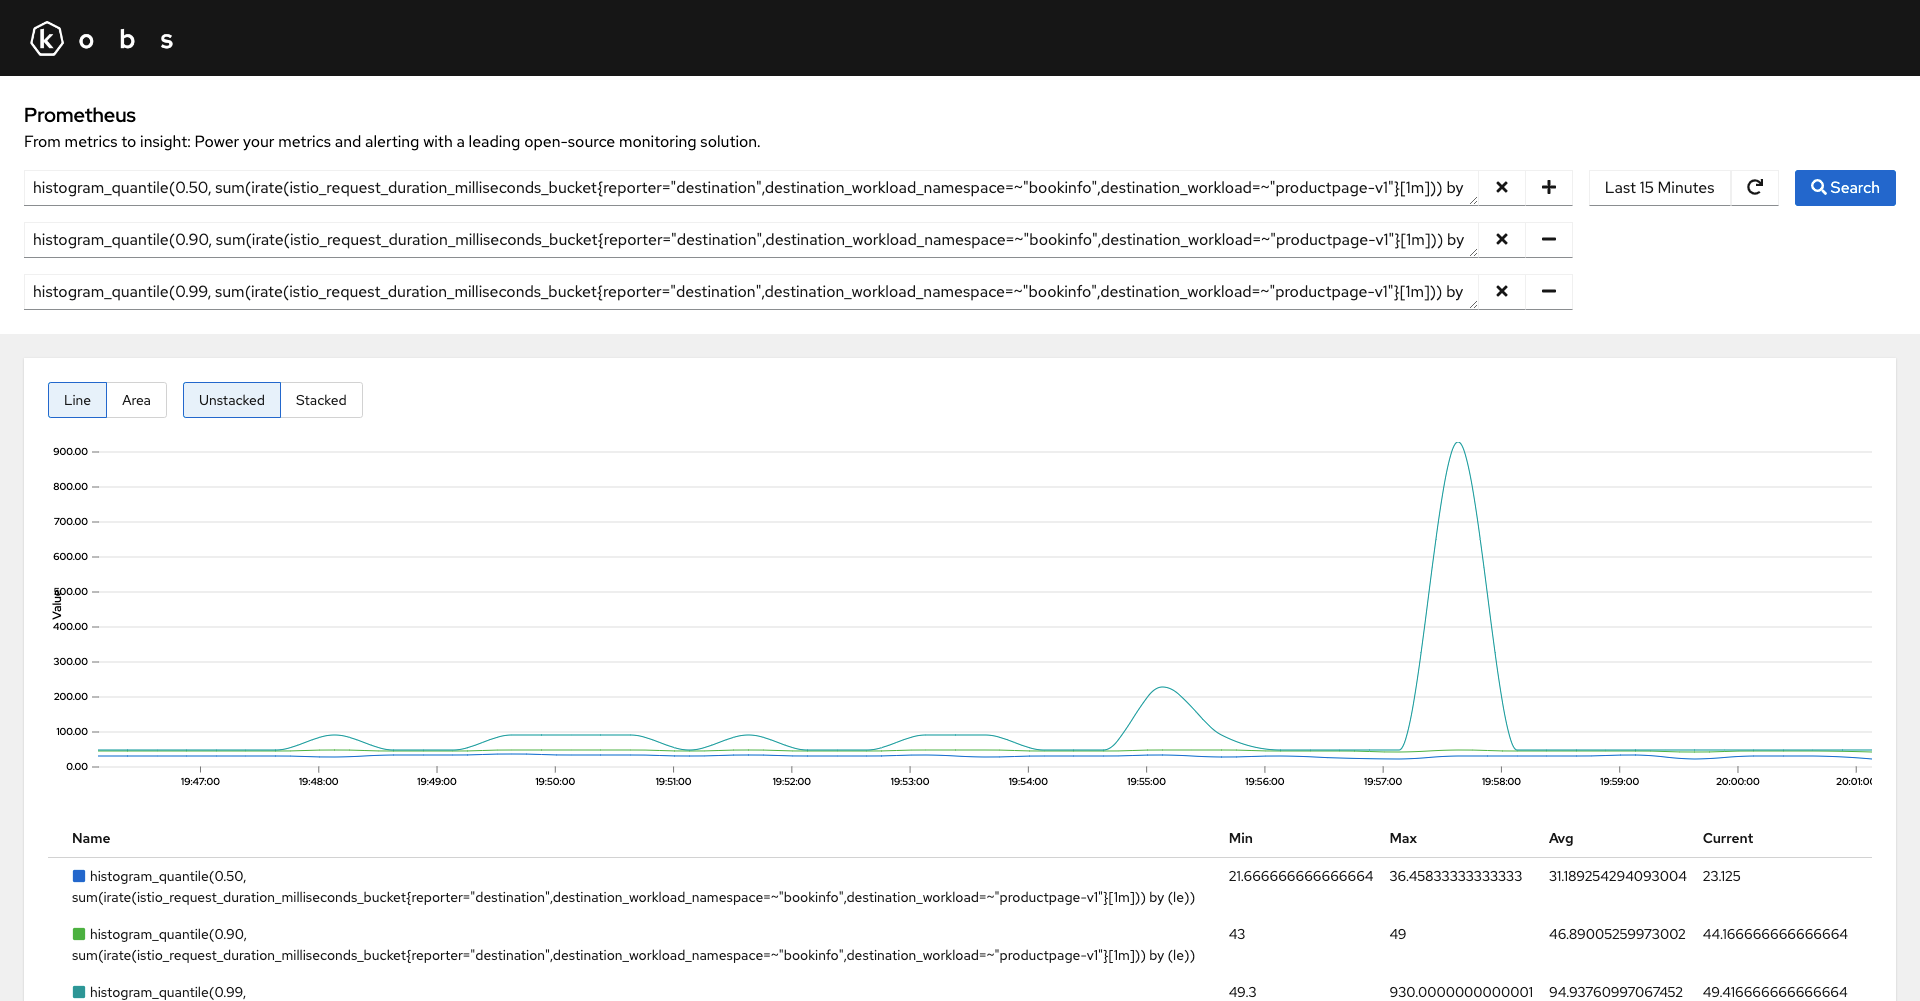Select the Stacked chart option
This screenshot has width=1920, height=1001.
321,400
